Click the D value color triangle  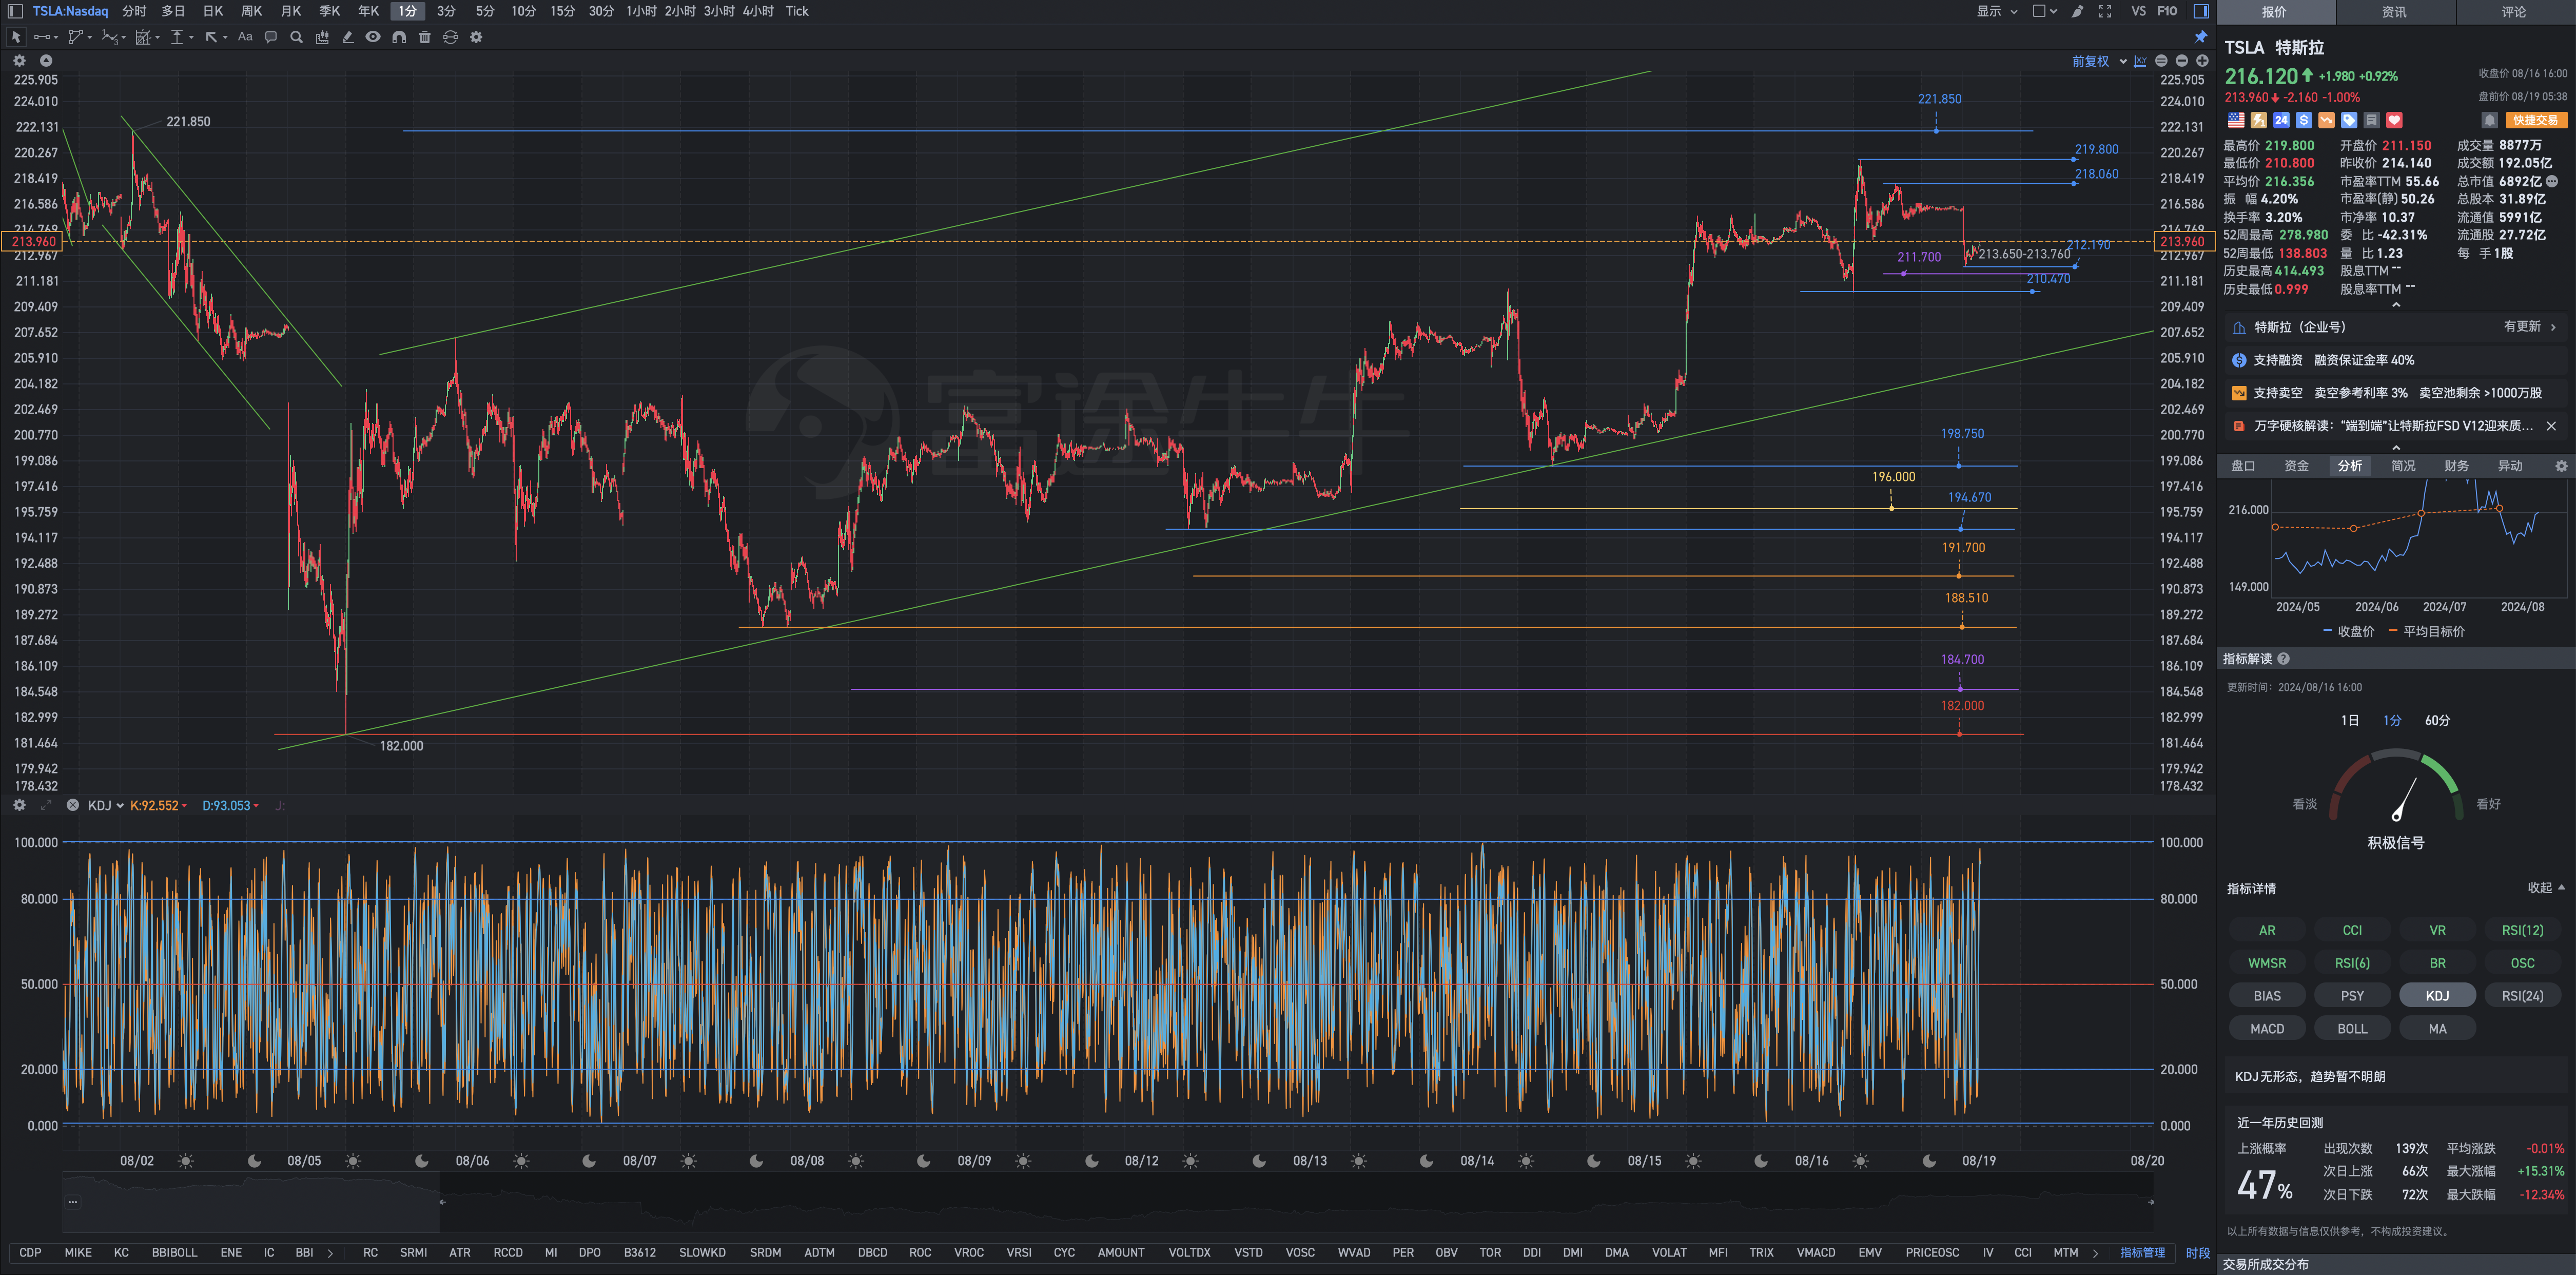[256, 806]
